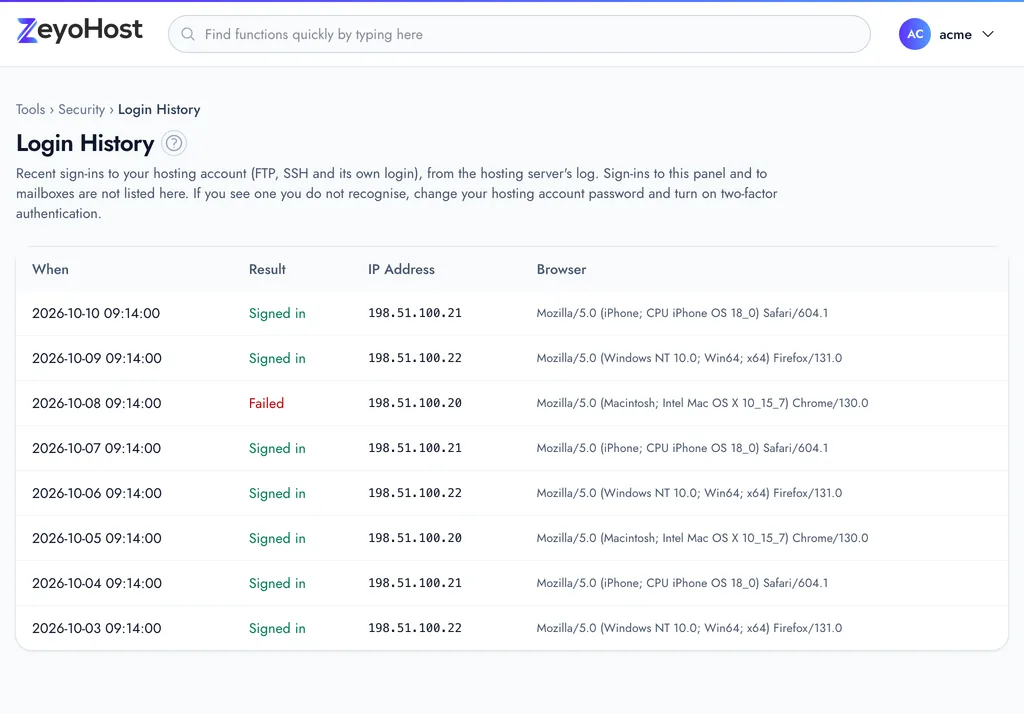Click the IP Address column header

pos(401,269)
